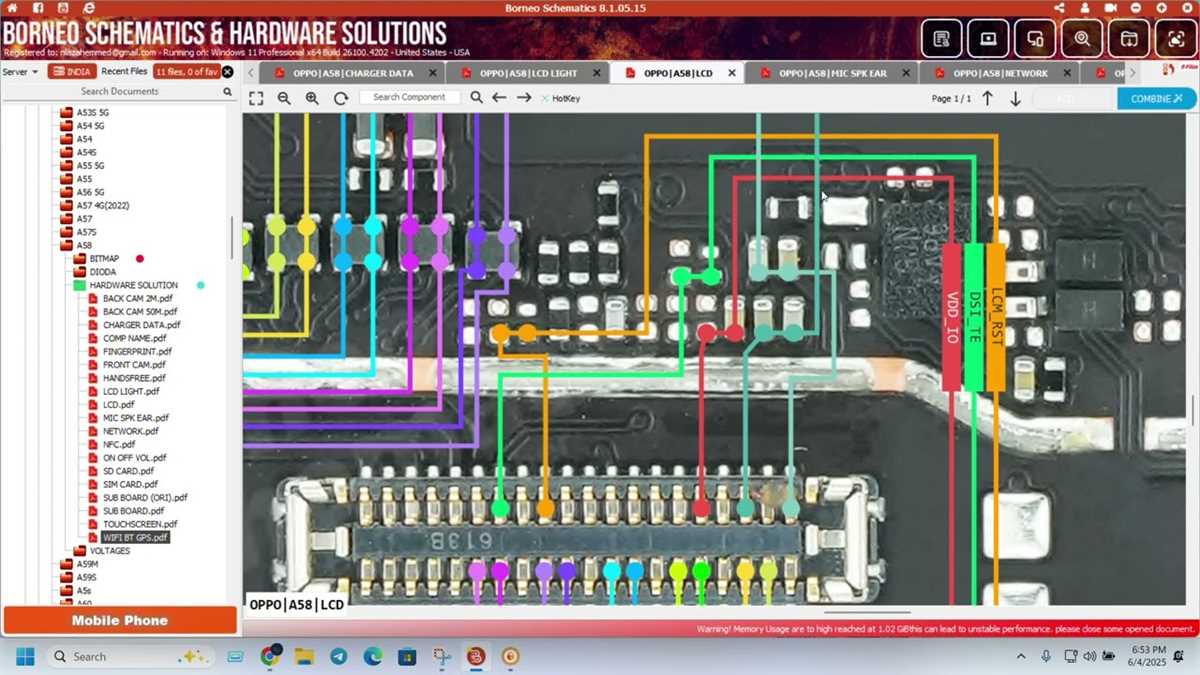Open the Server dropdown
This screenshot has height=675, width=1200.
(x=20, y=72)
